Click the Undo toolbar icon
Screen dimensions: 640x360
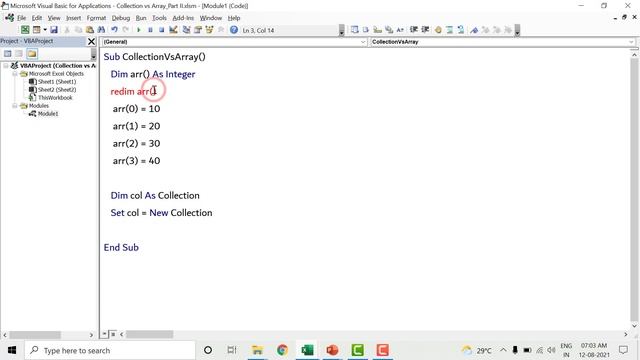pyautogui.click(x=115, y=30)
